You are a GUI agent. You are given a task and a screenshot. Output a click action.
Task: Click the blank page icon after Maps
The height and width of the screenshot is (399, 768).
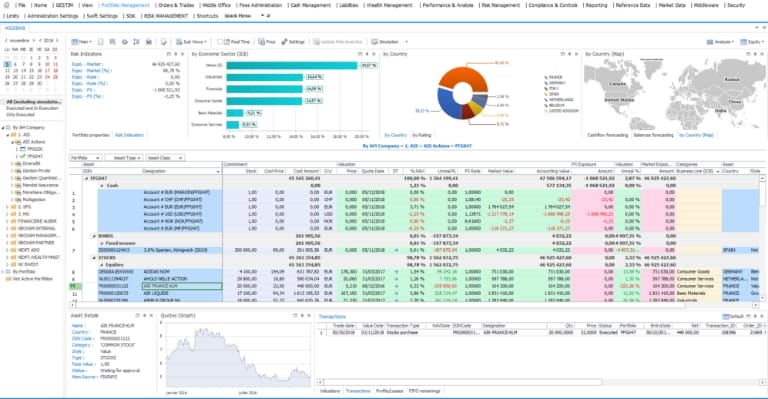(x=100, y=42)
